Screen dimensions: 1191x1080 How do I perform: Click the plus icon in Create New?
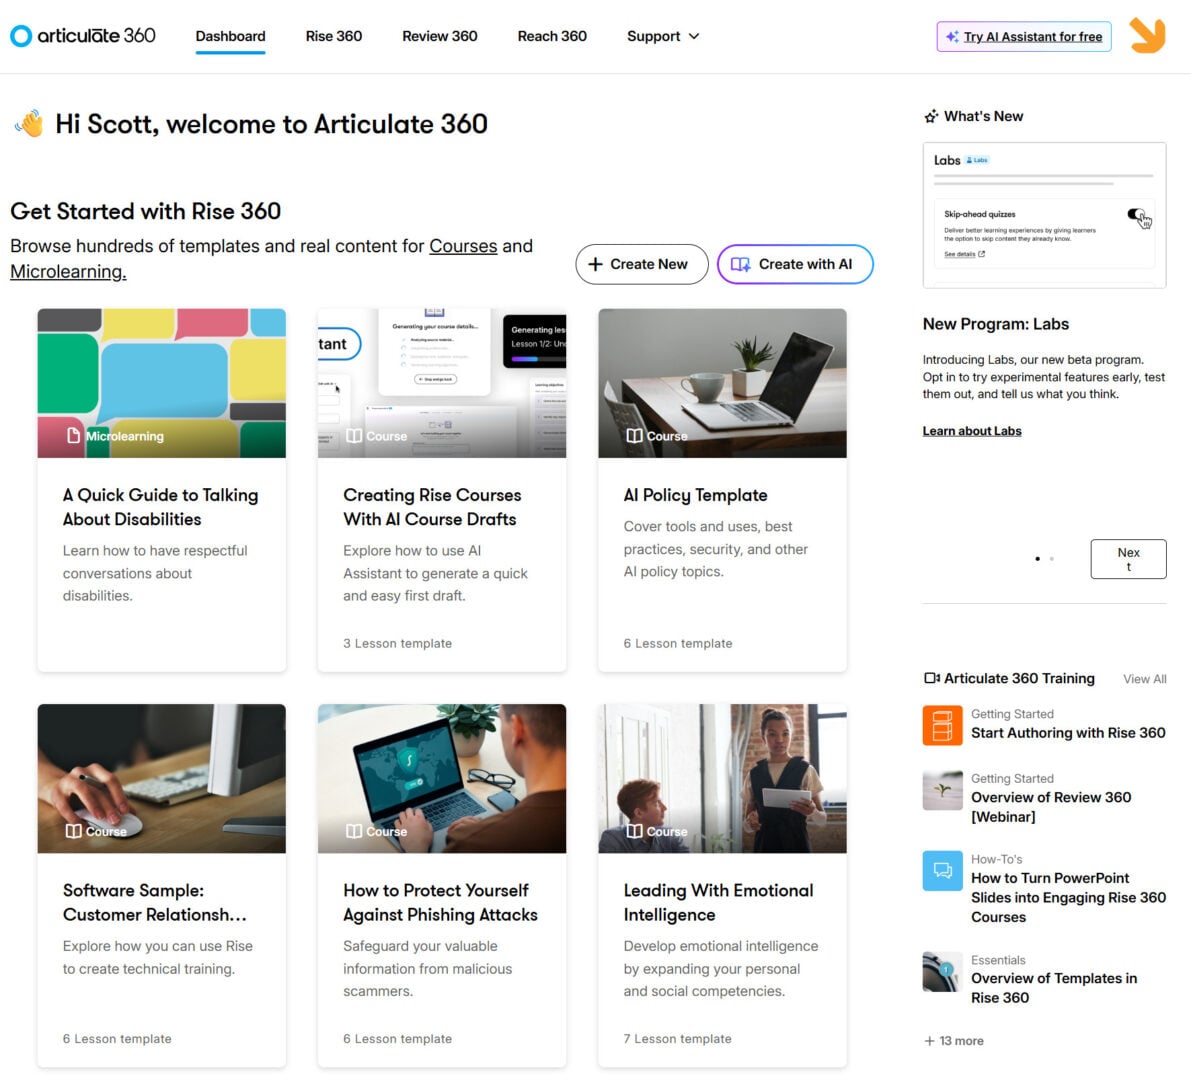(x=596, y=264)
